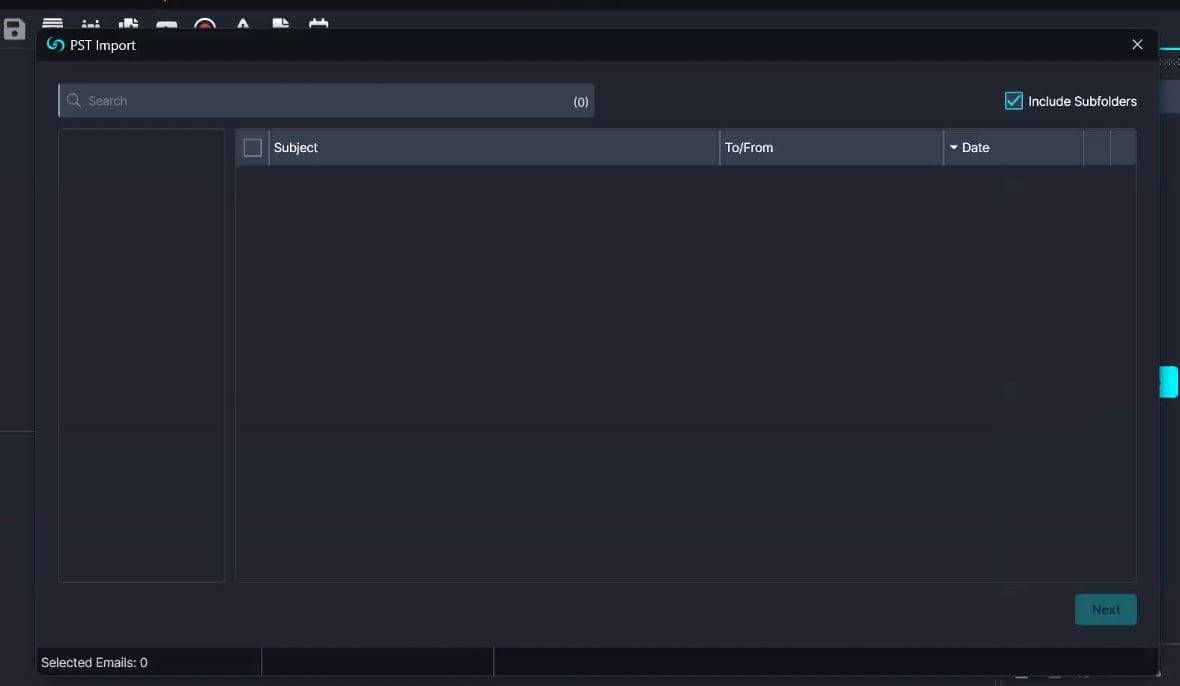Open the people group icon in toolbar
1180x686 pixels.
(x=90, y=25)
